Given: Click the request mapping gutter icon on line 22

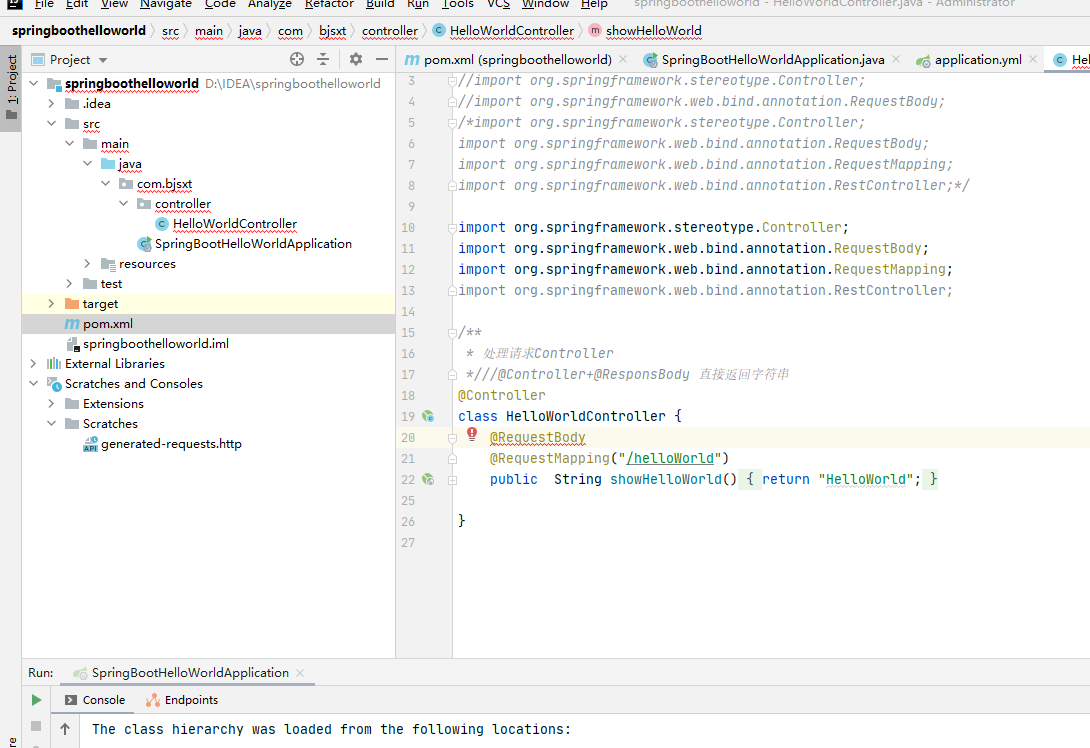Looking at the screenshot, I should (428, 479).
